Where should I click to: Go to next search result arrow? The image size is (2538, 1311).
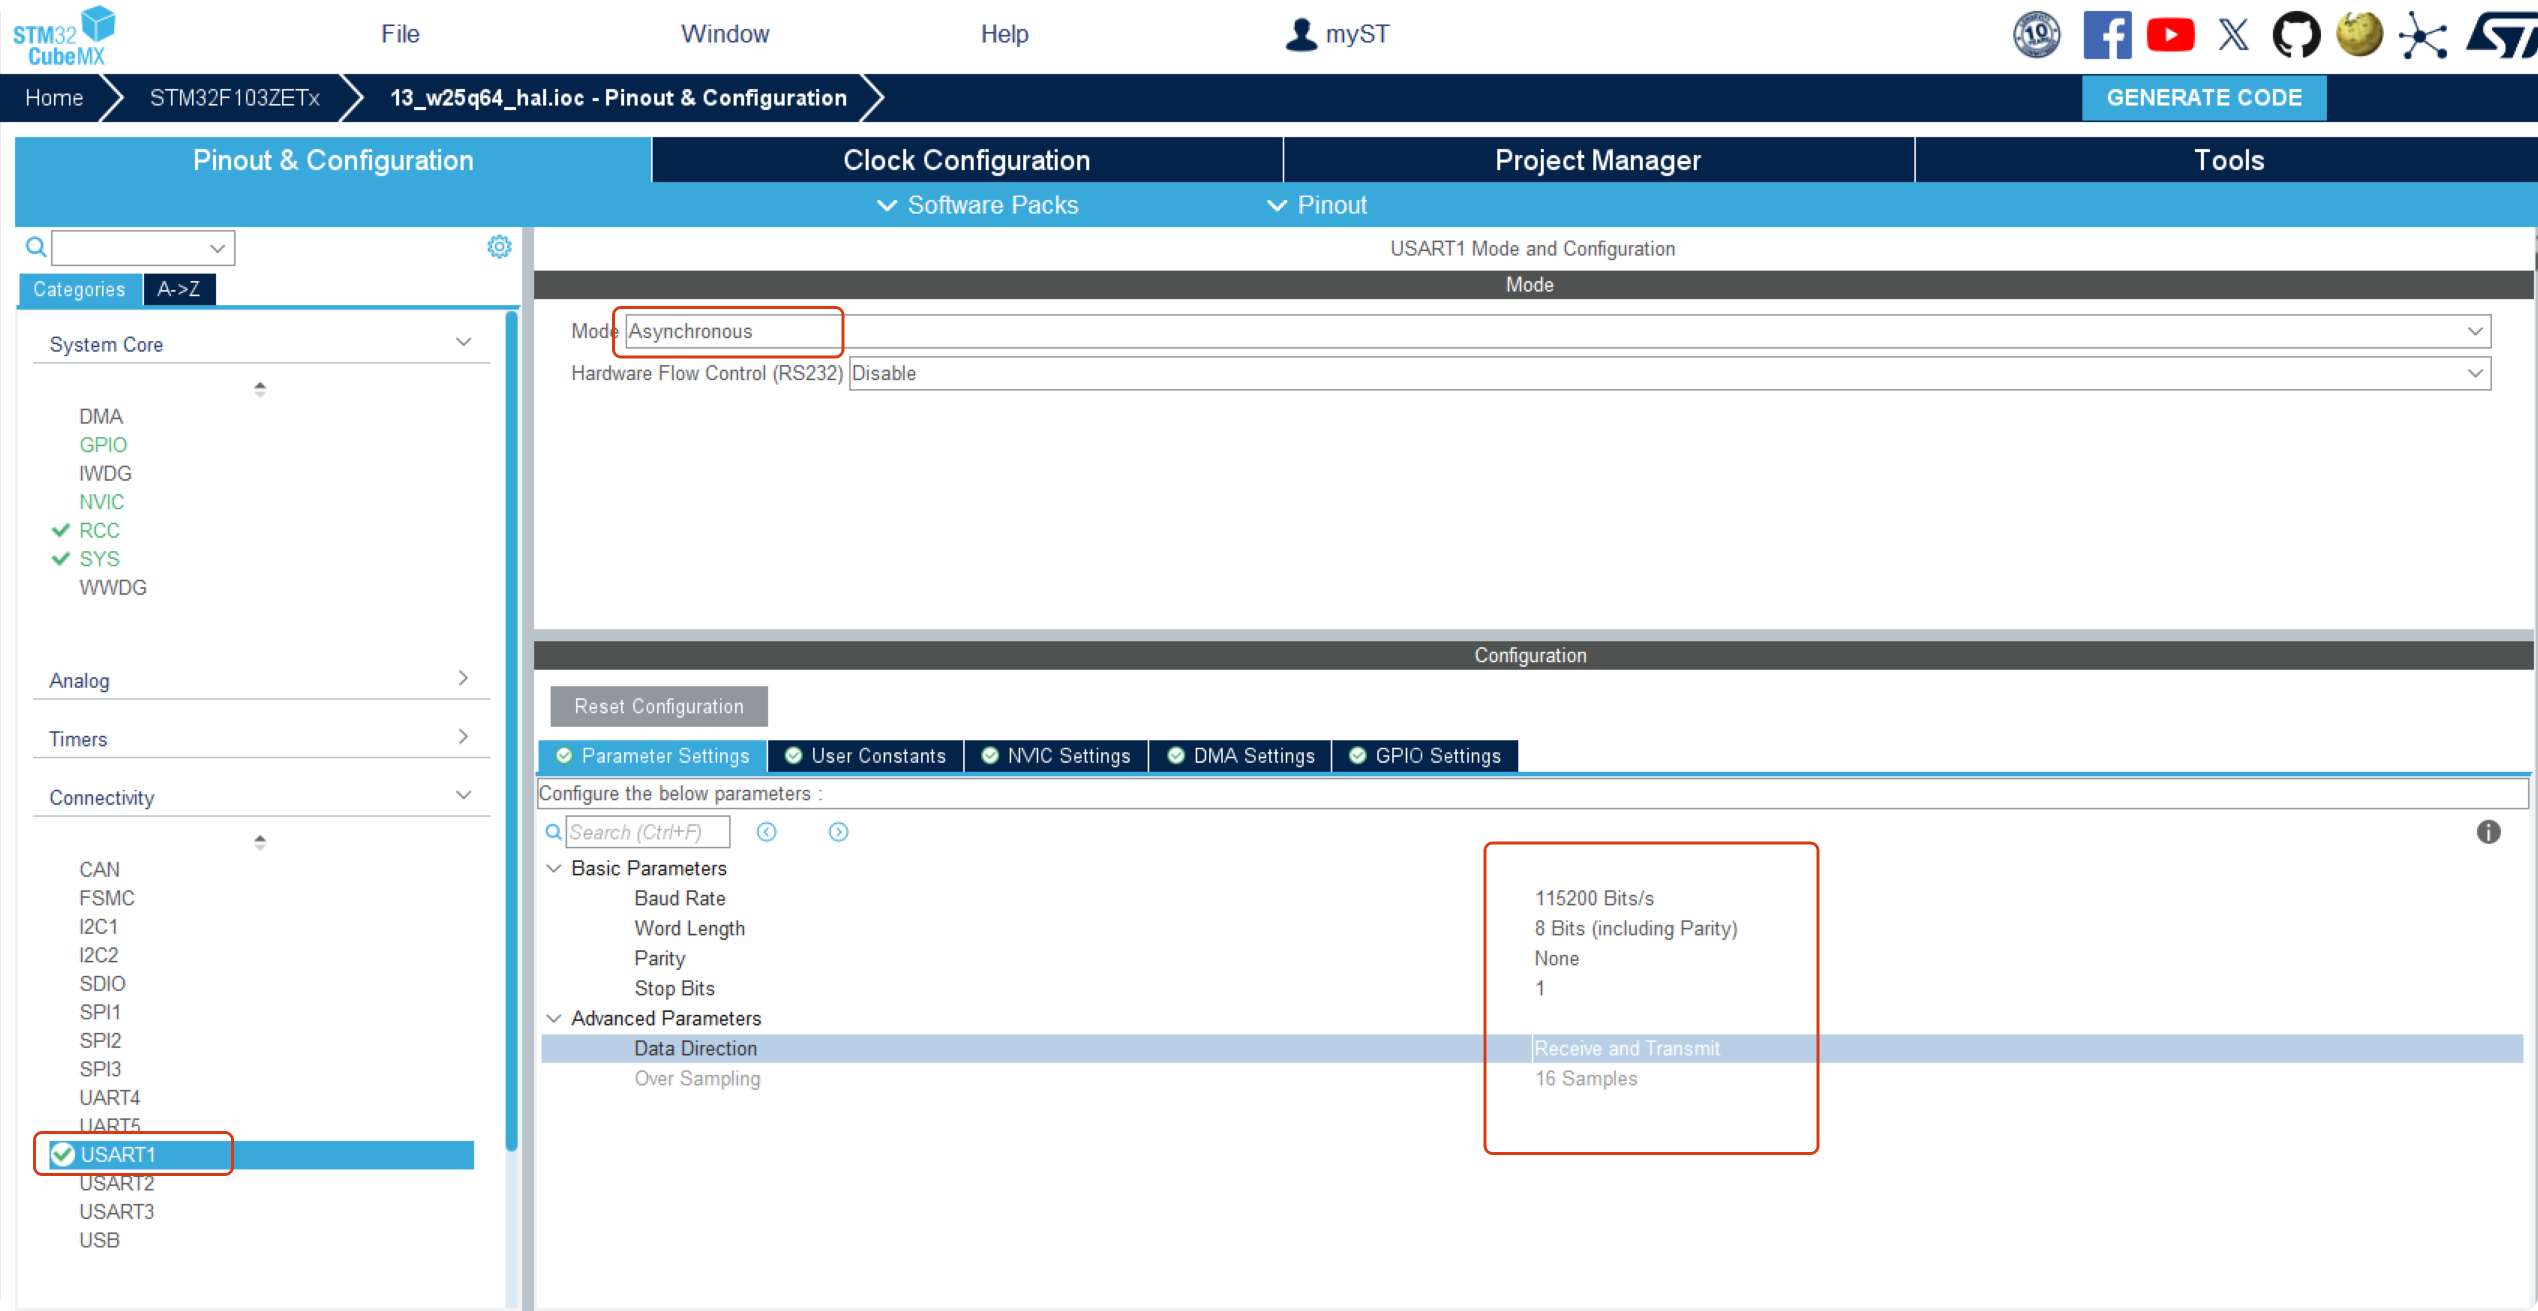click(x=838, y=832)
